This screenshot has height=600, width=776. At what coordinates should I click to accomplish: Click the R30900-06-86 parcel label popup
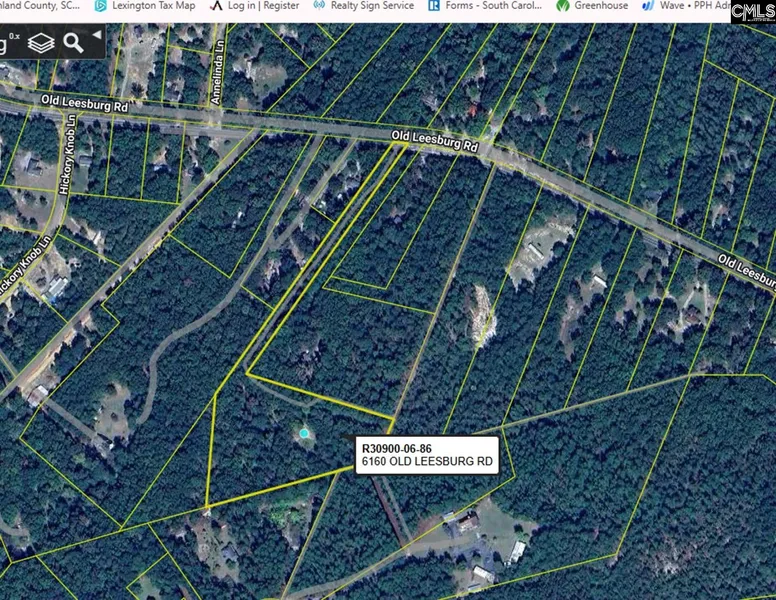point(397,447)
